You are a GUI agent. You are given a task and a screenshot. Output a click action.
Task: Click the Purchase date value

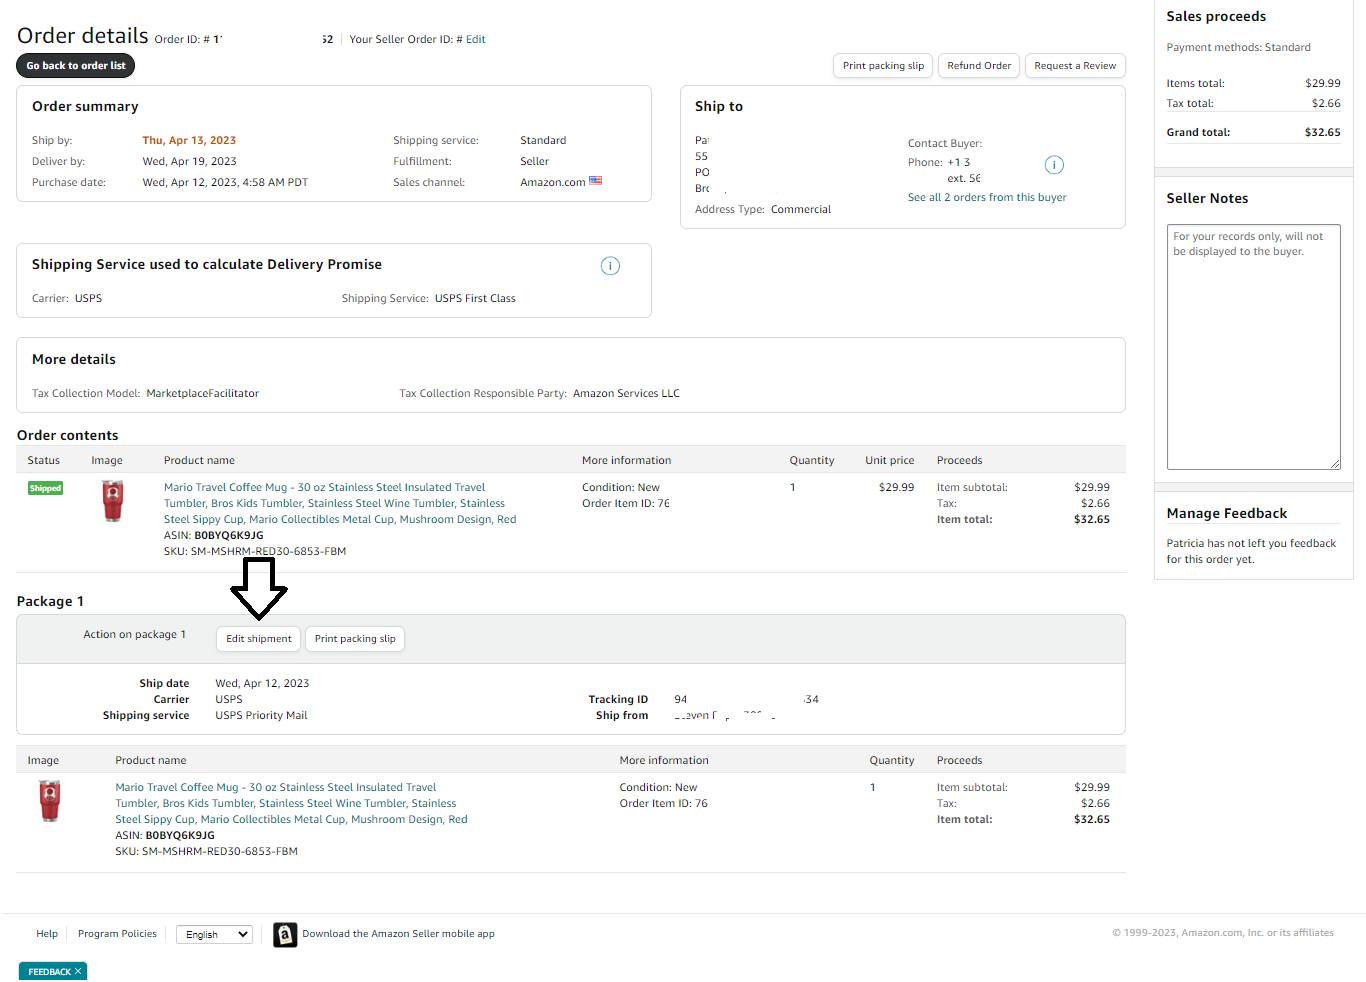pos(225,183)
